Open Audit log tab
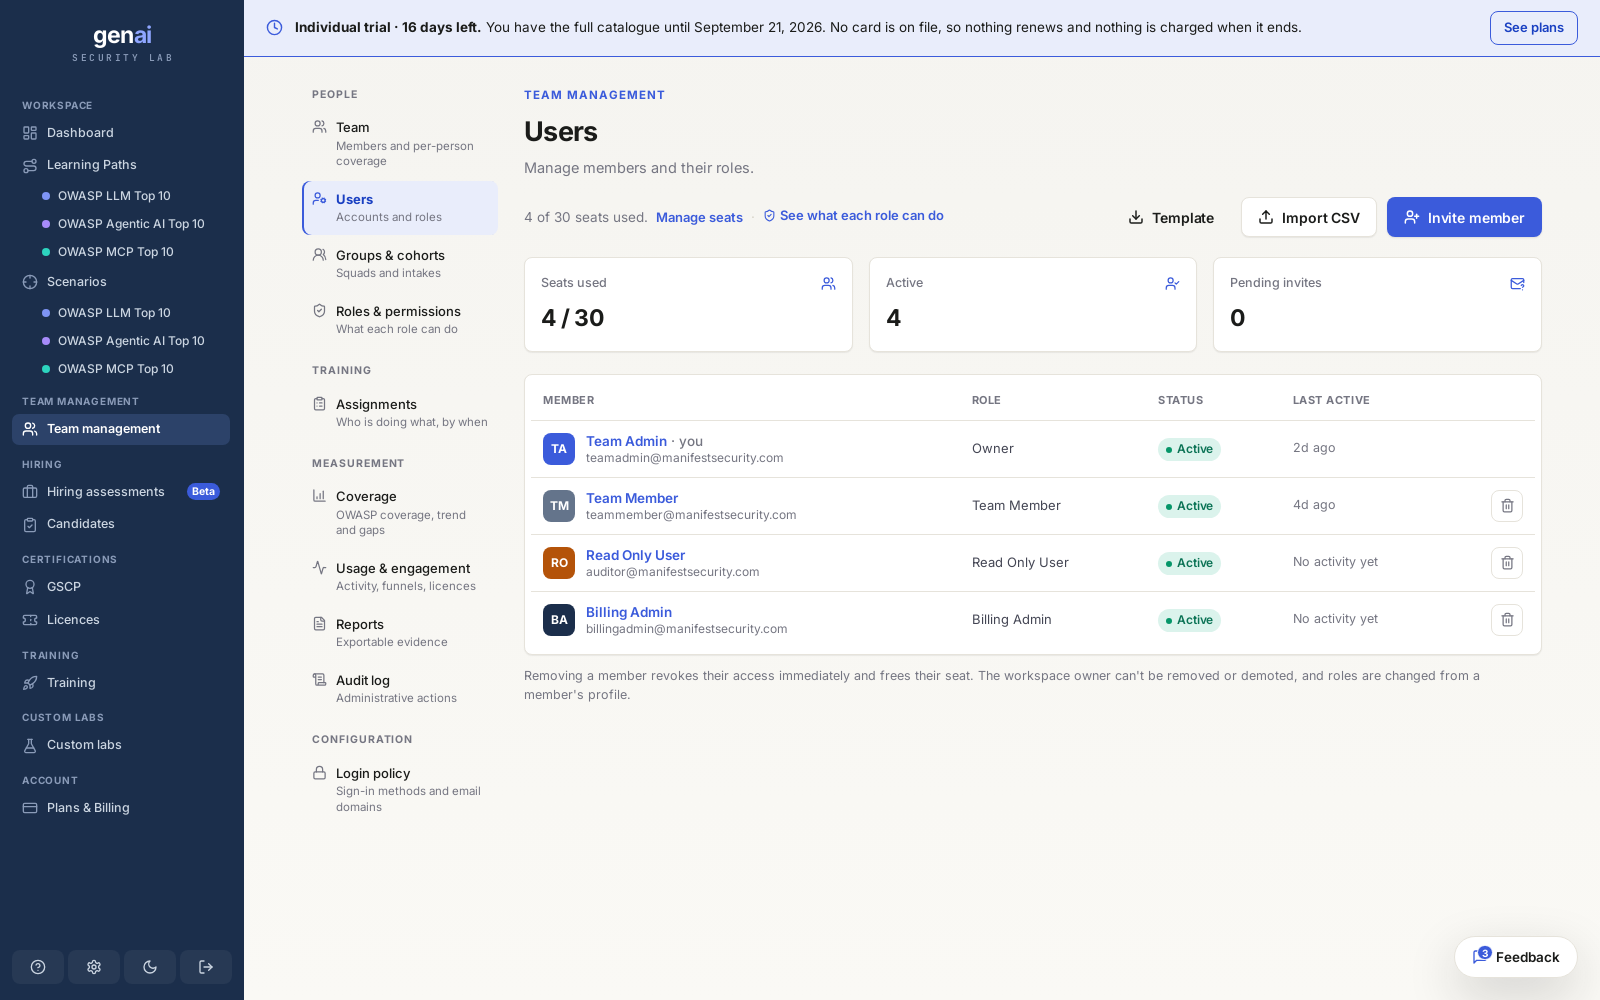The width and height of the screenshot is (1600, 1000). (400, 689)
